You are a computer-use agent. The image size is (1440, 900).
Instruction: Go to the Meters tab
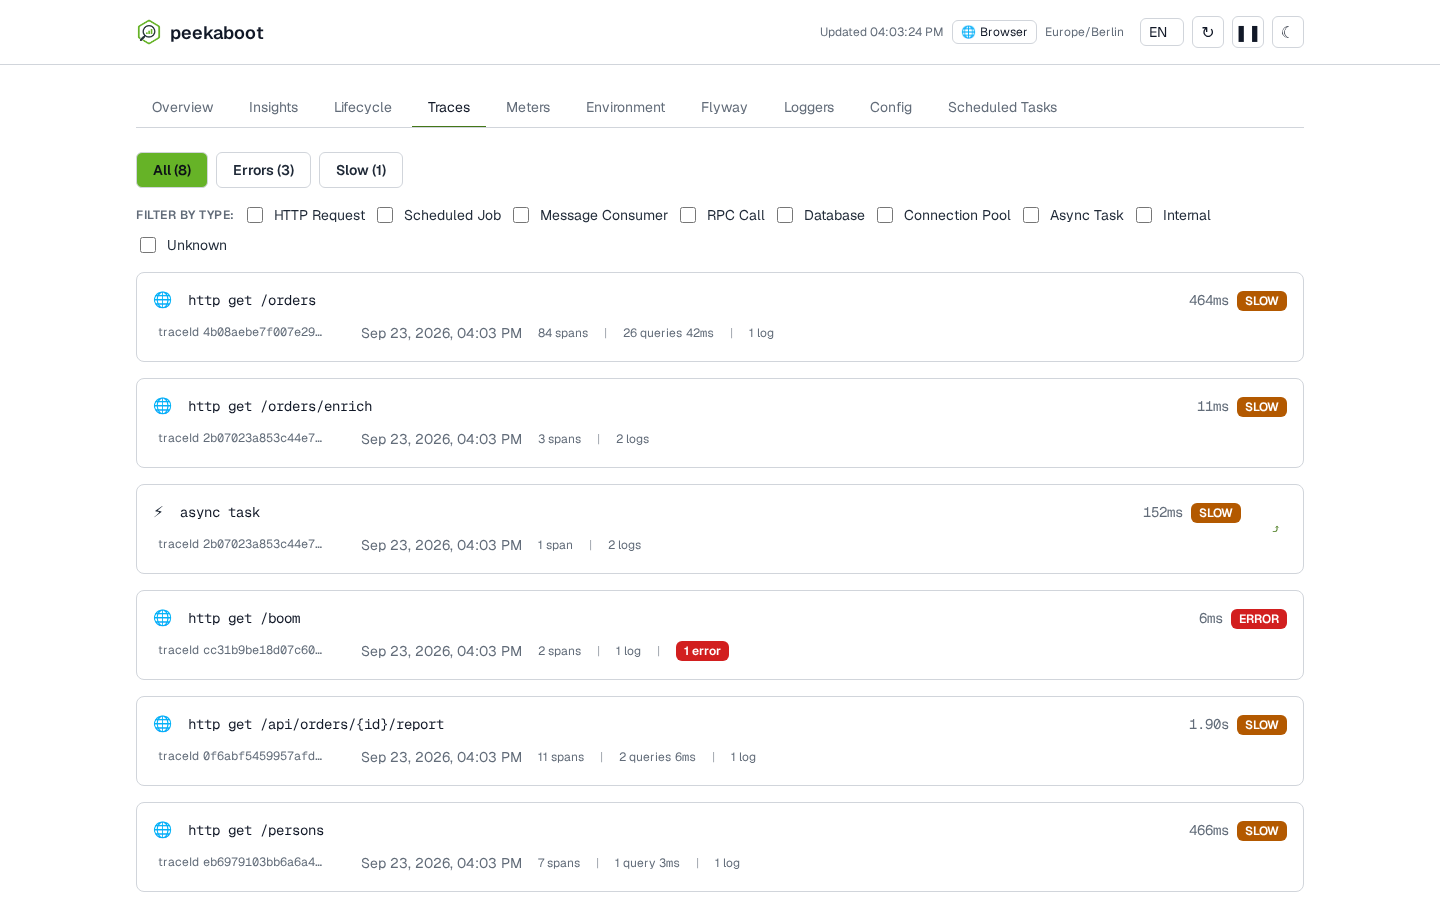pos(528,107)
